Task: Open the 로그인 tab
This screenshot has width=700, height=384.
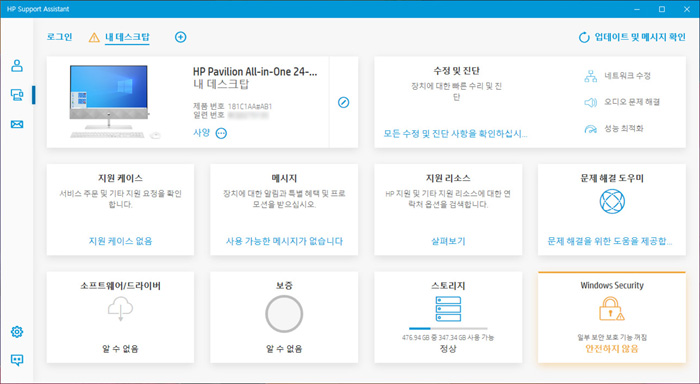Action: pos(59,37)
